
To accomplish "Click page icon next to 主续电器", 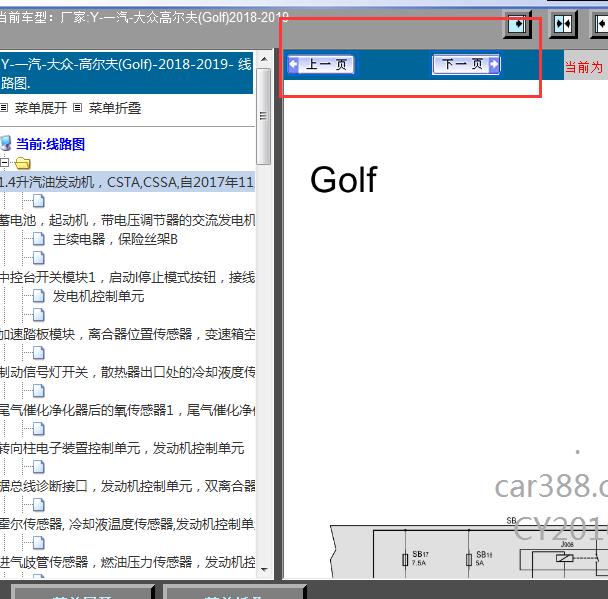I will (x=38, y=239).
